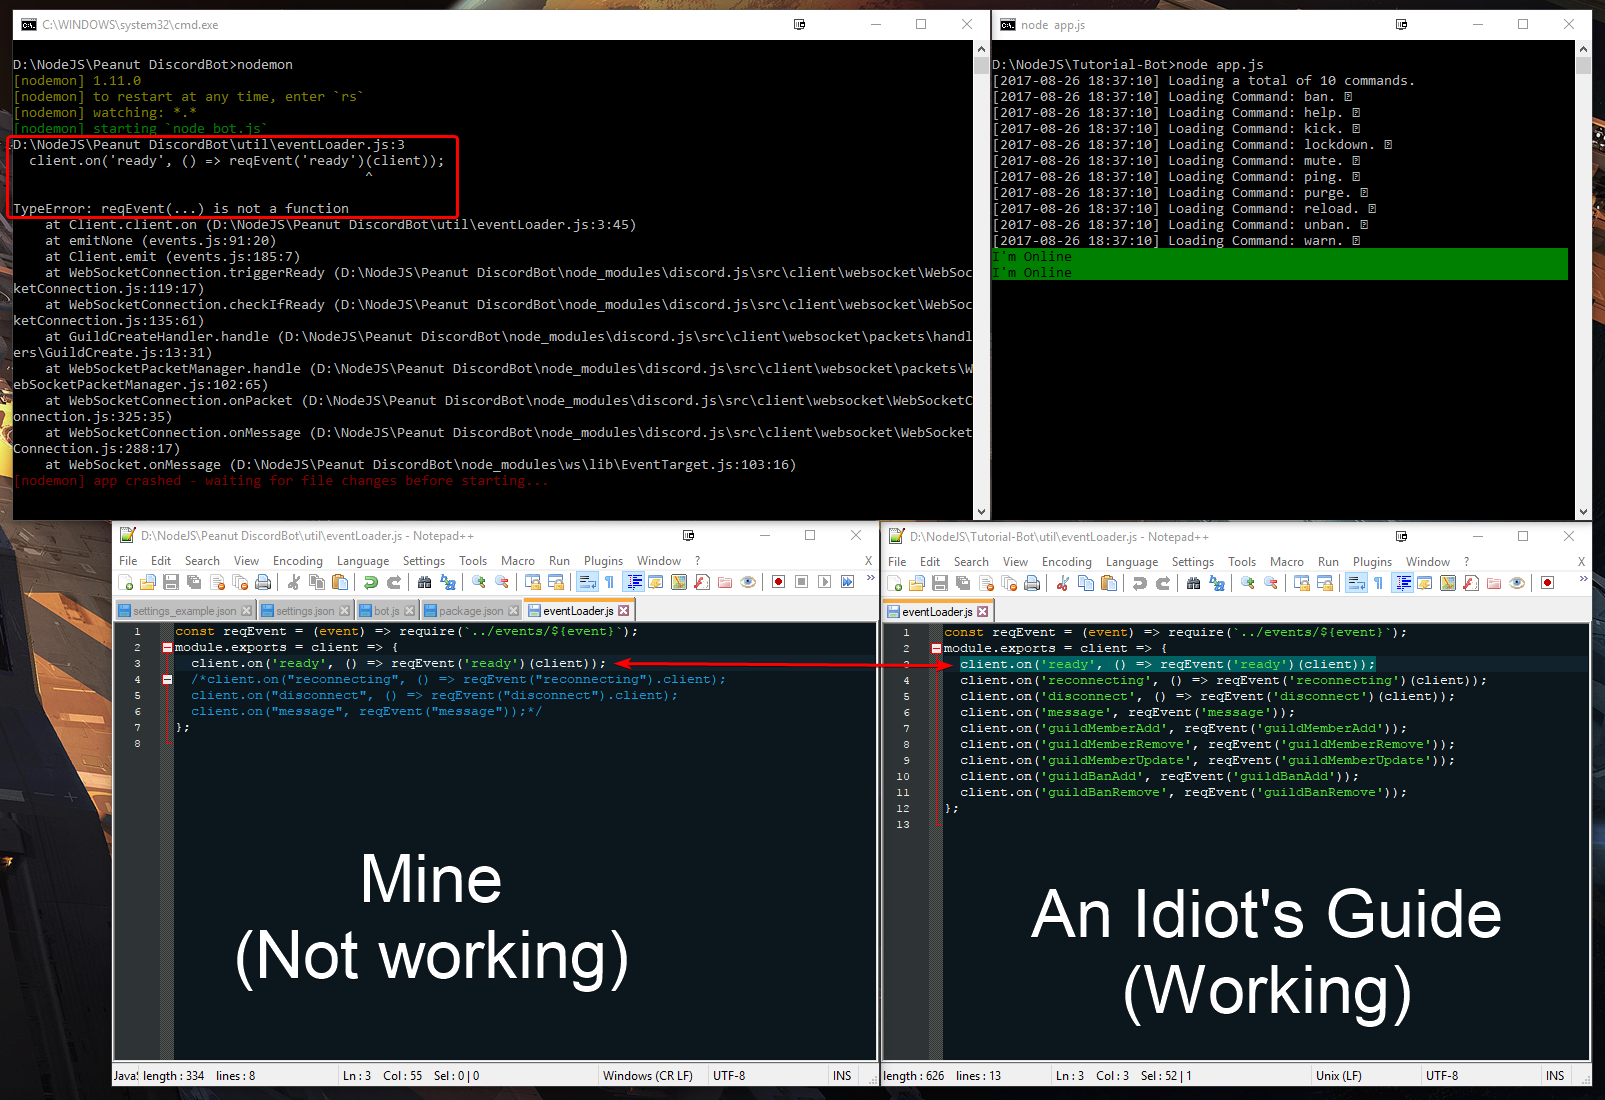Open Plugins menu in right Notepad++
Viewport: 1605px width, 1100px height.
point(1372,562)
